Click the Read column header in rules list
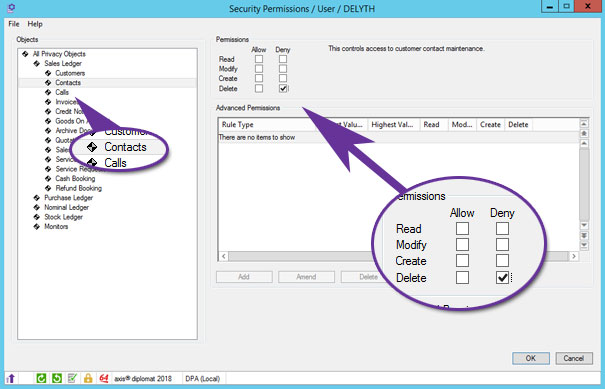The height and width of the screenshot is (389, 605). pyautogui.click(x=434, y=125)
